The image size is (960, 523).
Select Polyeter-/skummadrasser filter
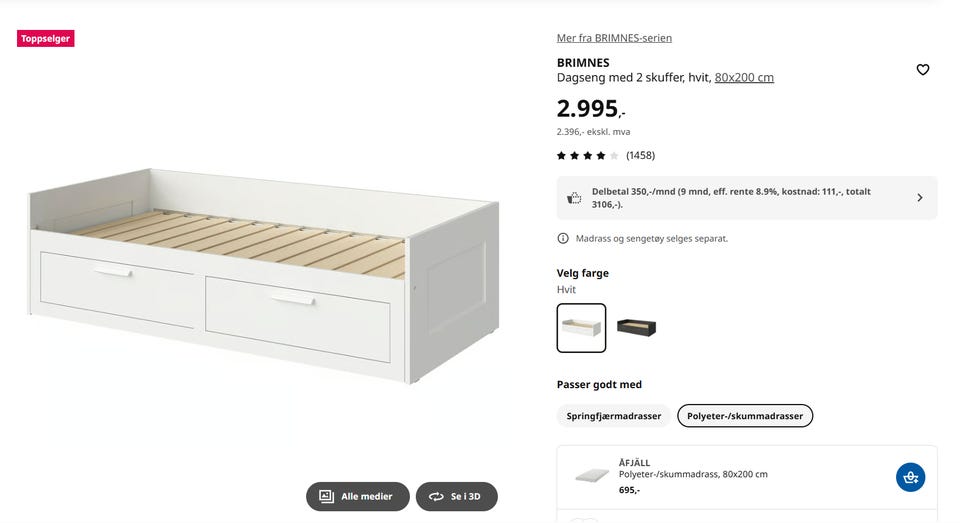[744, 416]
